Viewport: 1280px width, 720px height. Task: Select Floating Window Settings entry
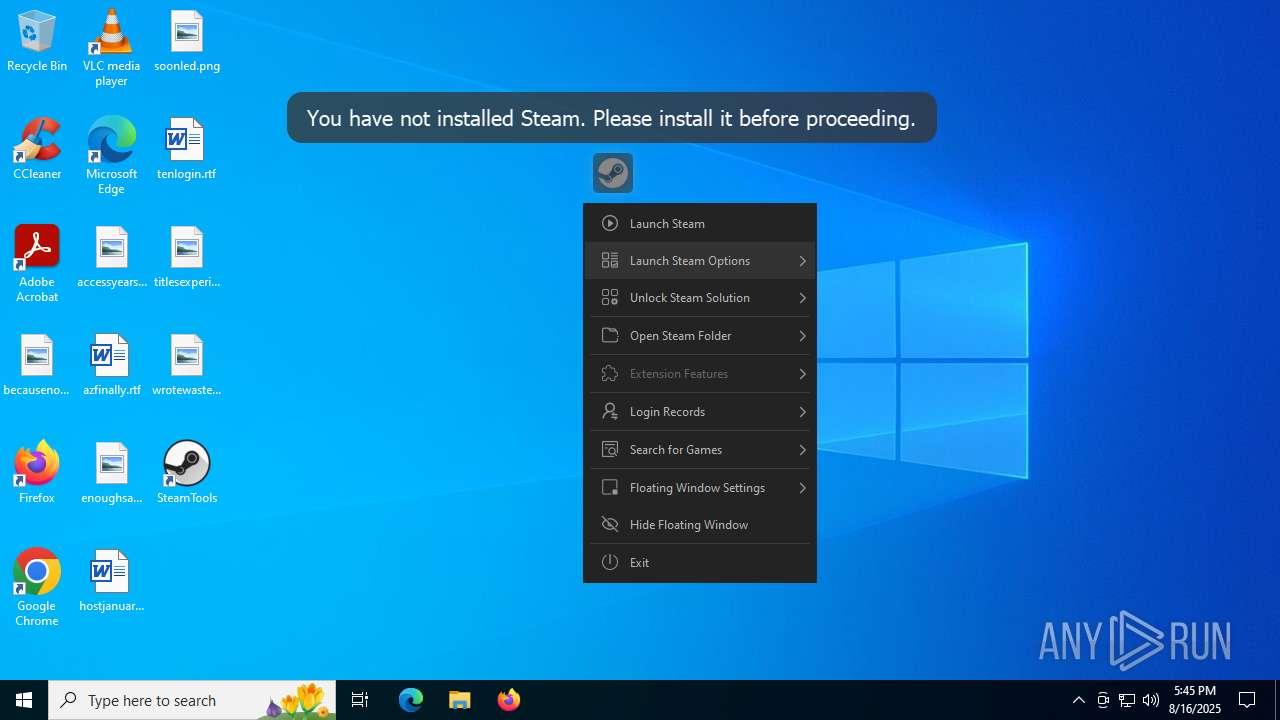pyautogui.click(x=700, y=488)
